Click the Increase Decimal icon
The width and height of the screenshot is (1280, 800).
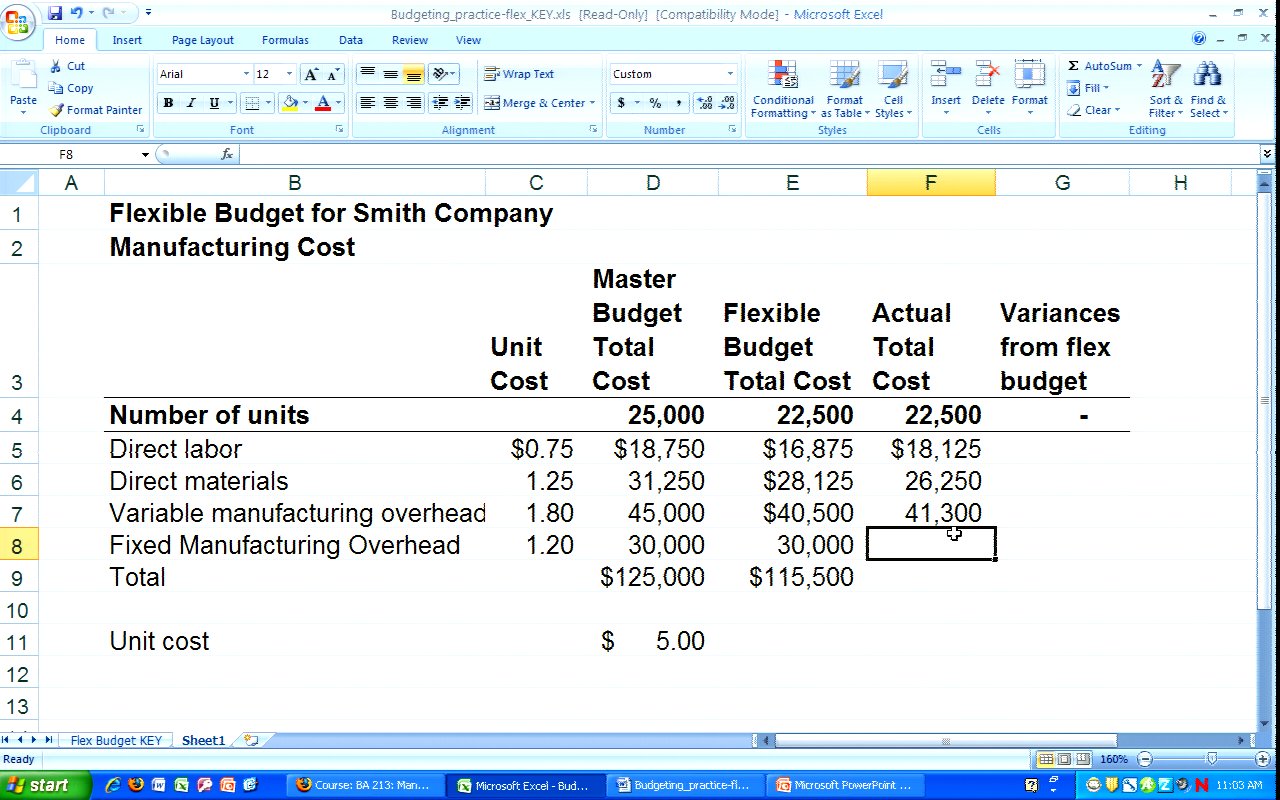(704, 103)
